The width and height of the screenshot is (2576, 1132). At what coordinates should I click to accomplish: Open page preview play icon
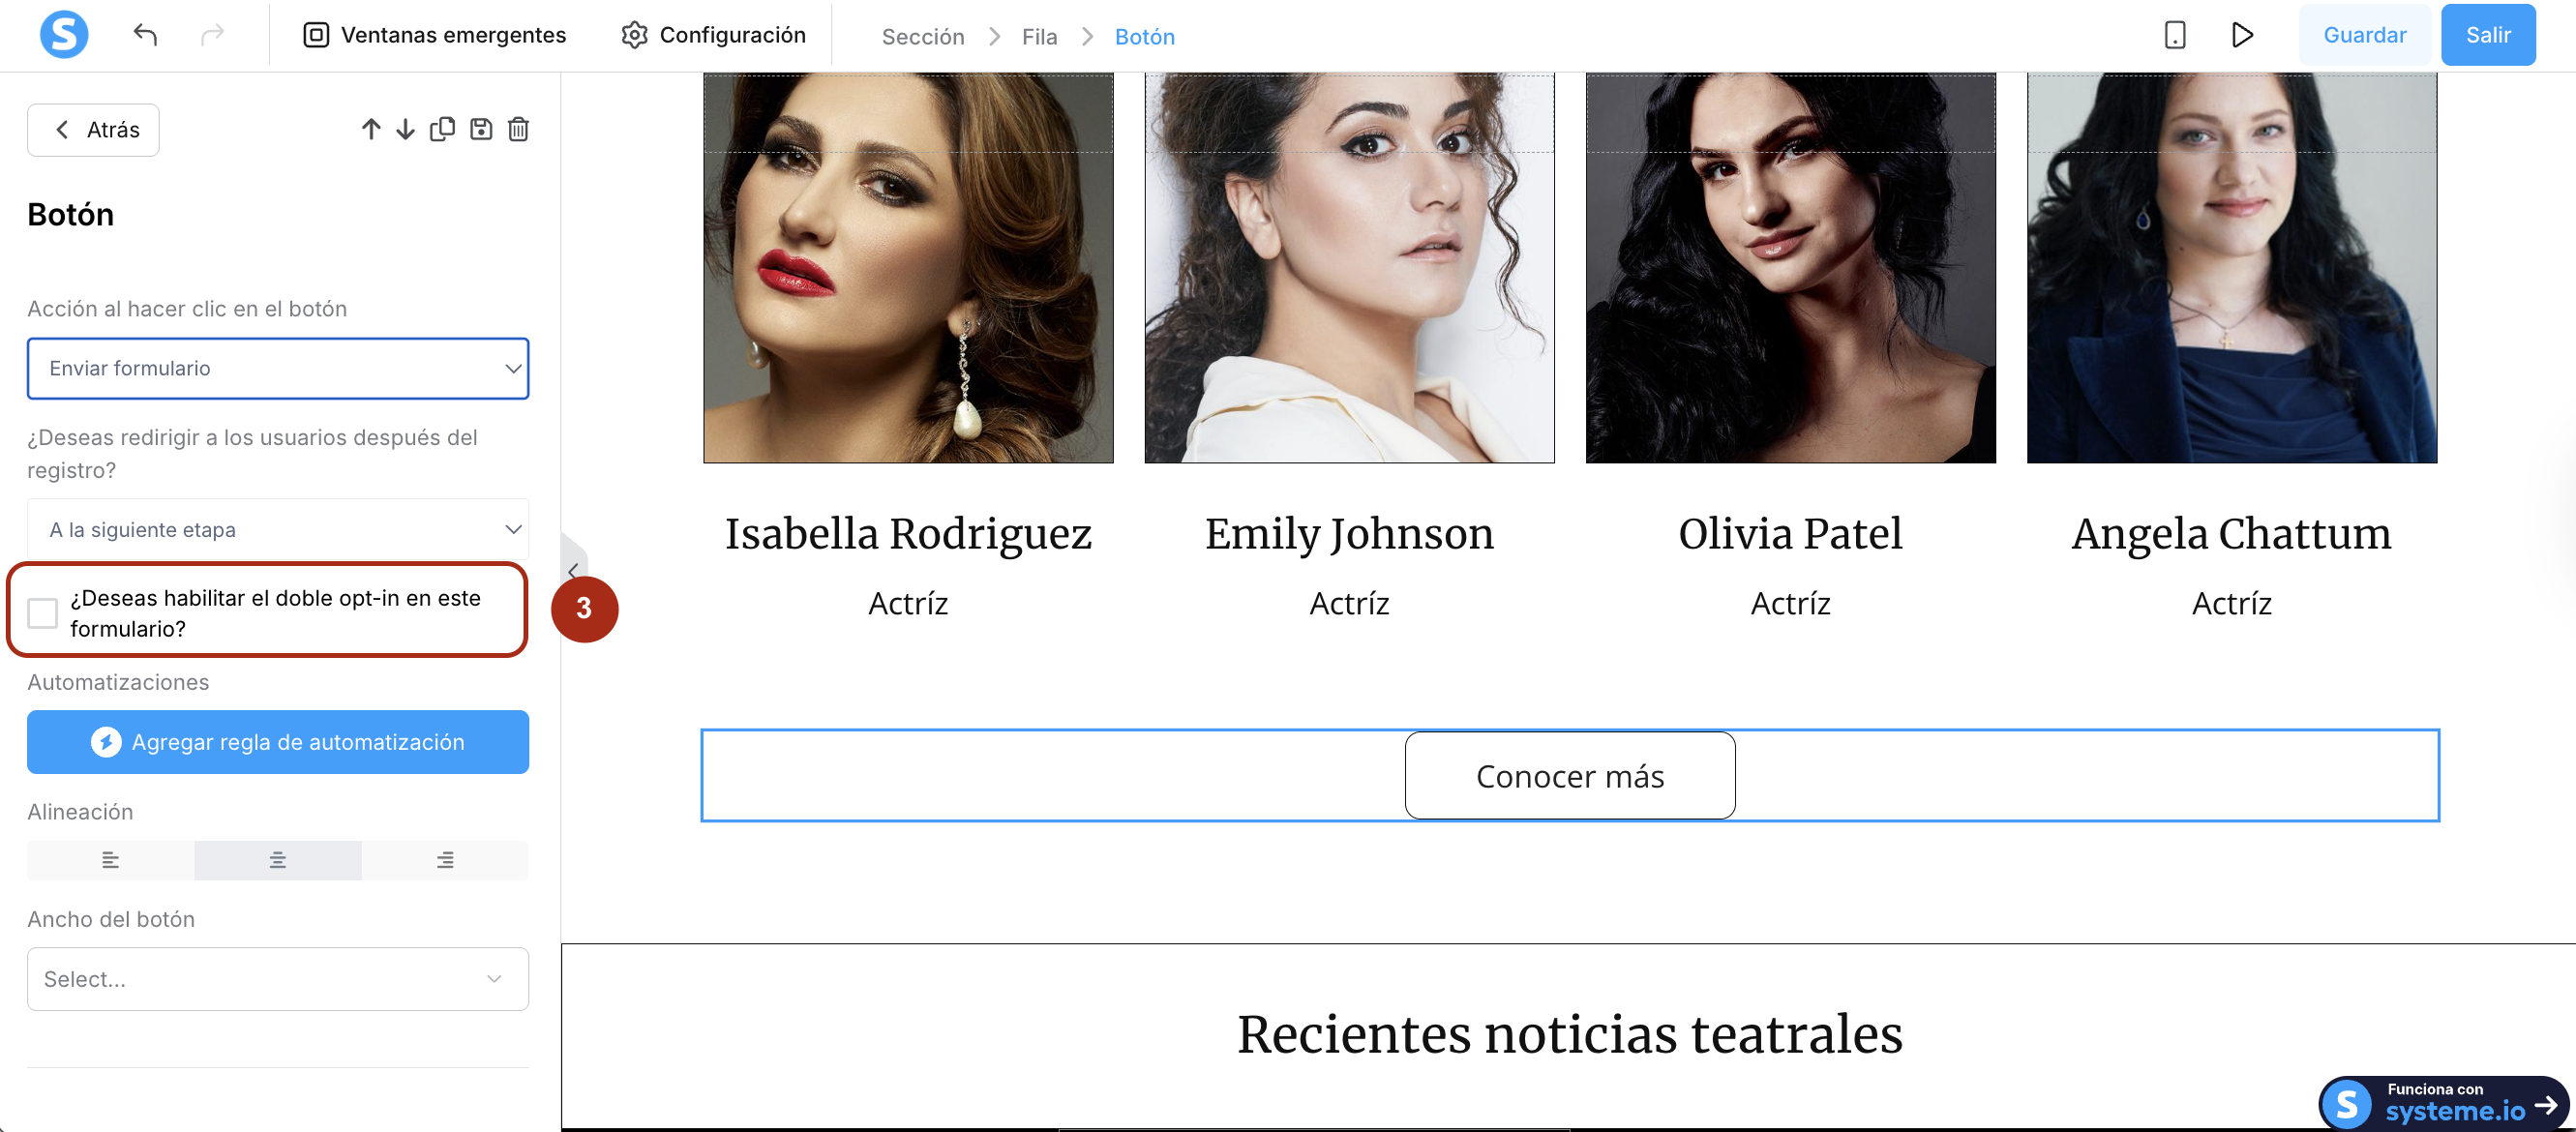pyautogui.click(x=2241, y=35)
